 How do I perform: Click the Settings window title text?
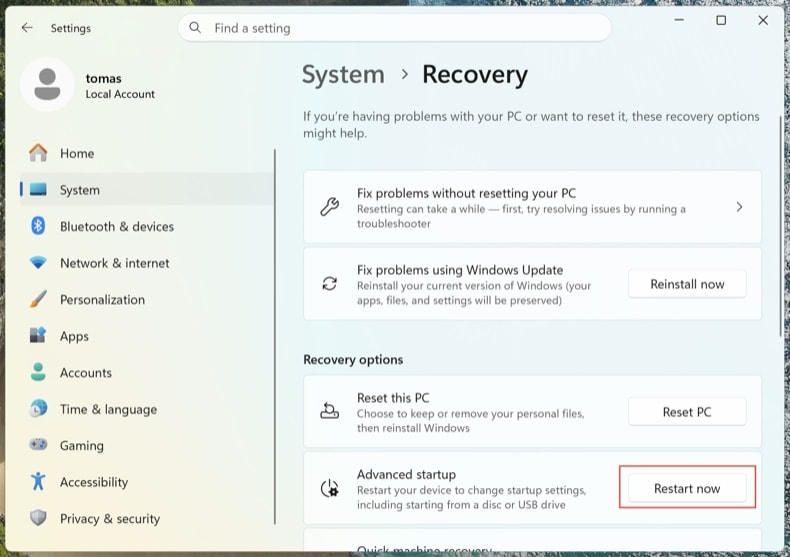tap(71, 28)
